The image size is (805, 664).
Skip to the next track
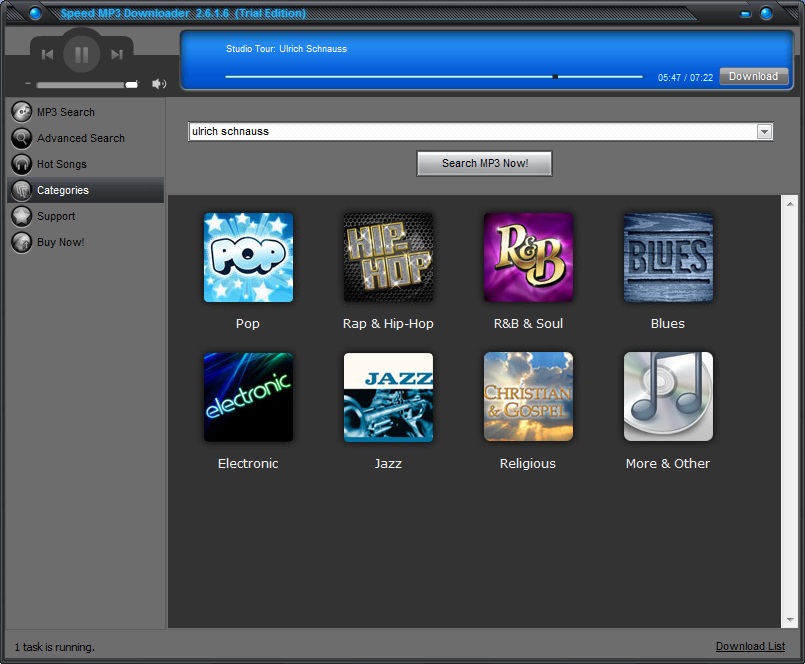(115, 55)
